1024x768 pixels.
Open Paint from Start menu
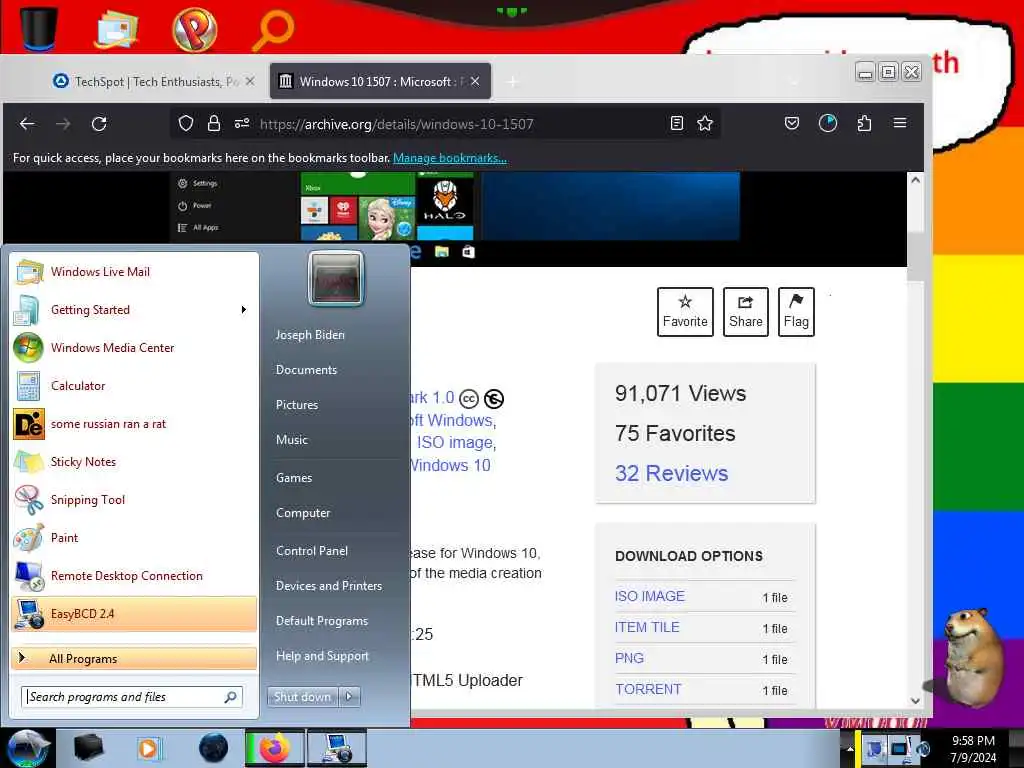click(x=135, y=537)
